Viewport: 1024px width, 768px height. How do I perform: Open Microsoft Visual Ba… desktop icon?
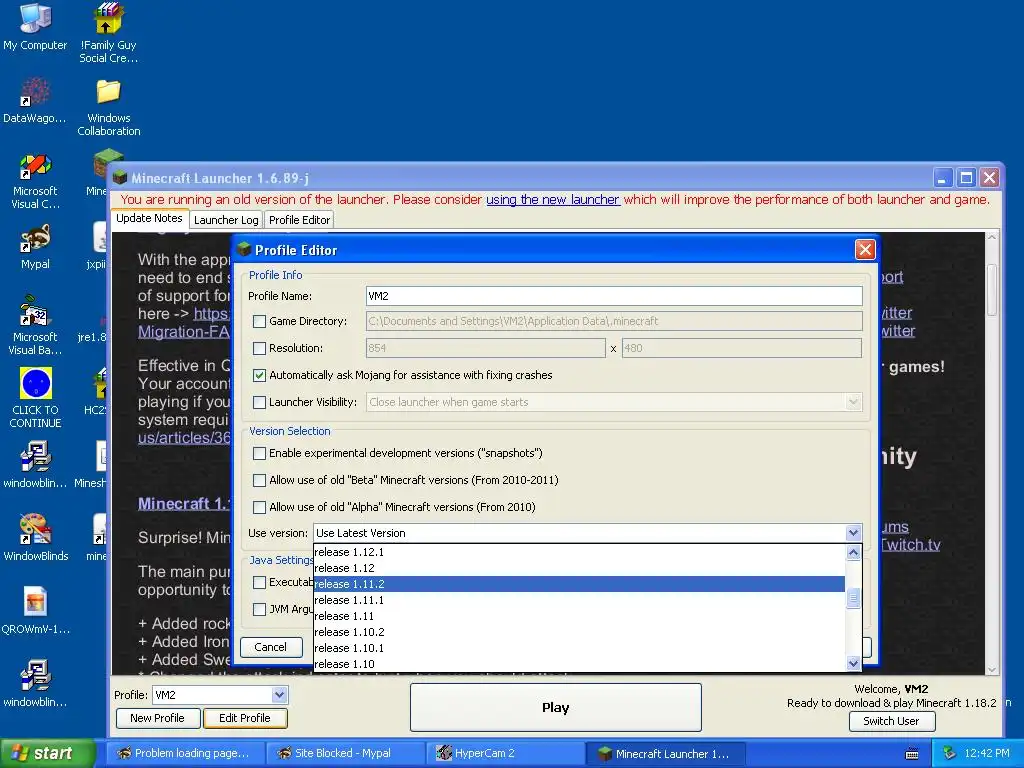35,325
